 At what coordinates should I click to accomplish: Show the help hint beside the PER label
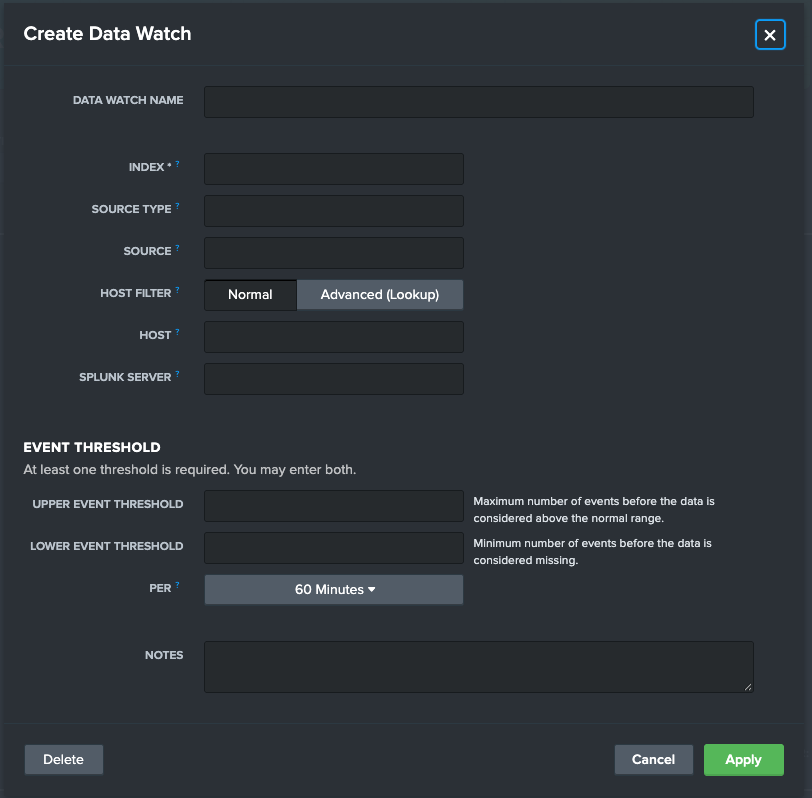click(x=177, y=585)
